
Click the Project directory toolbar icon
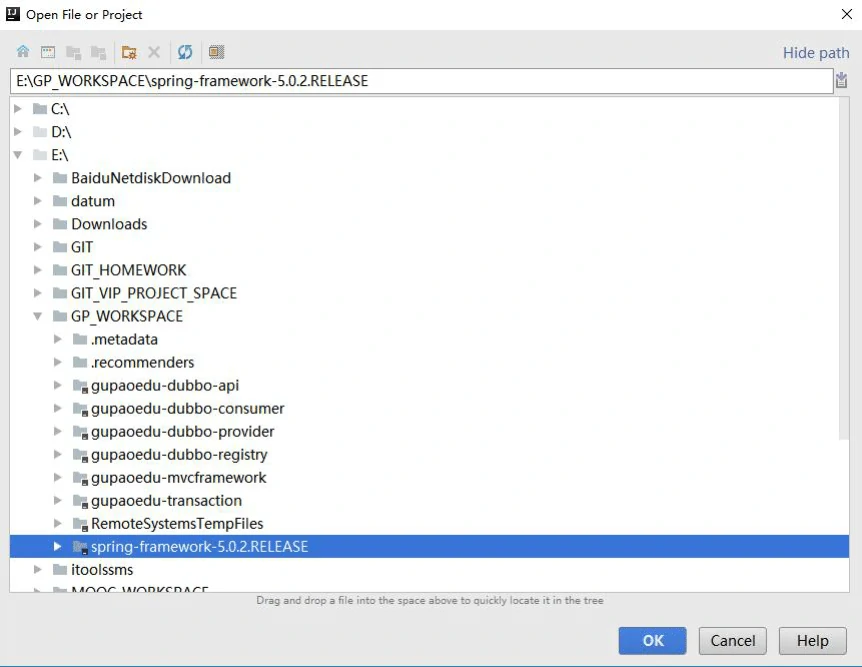point(73,52)
